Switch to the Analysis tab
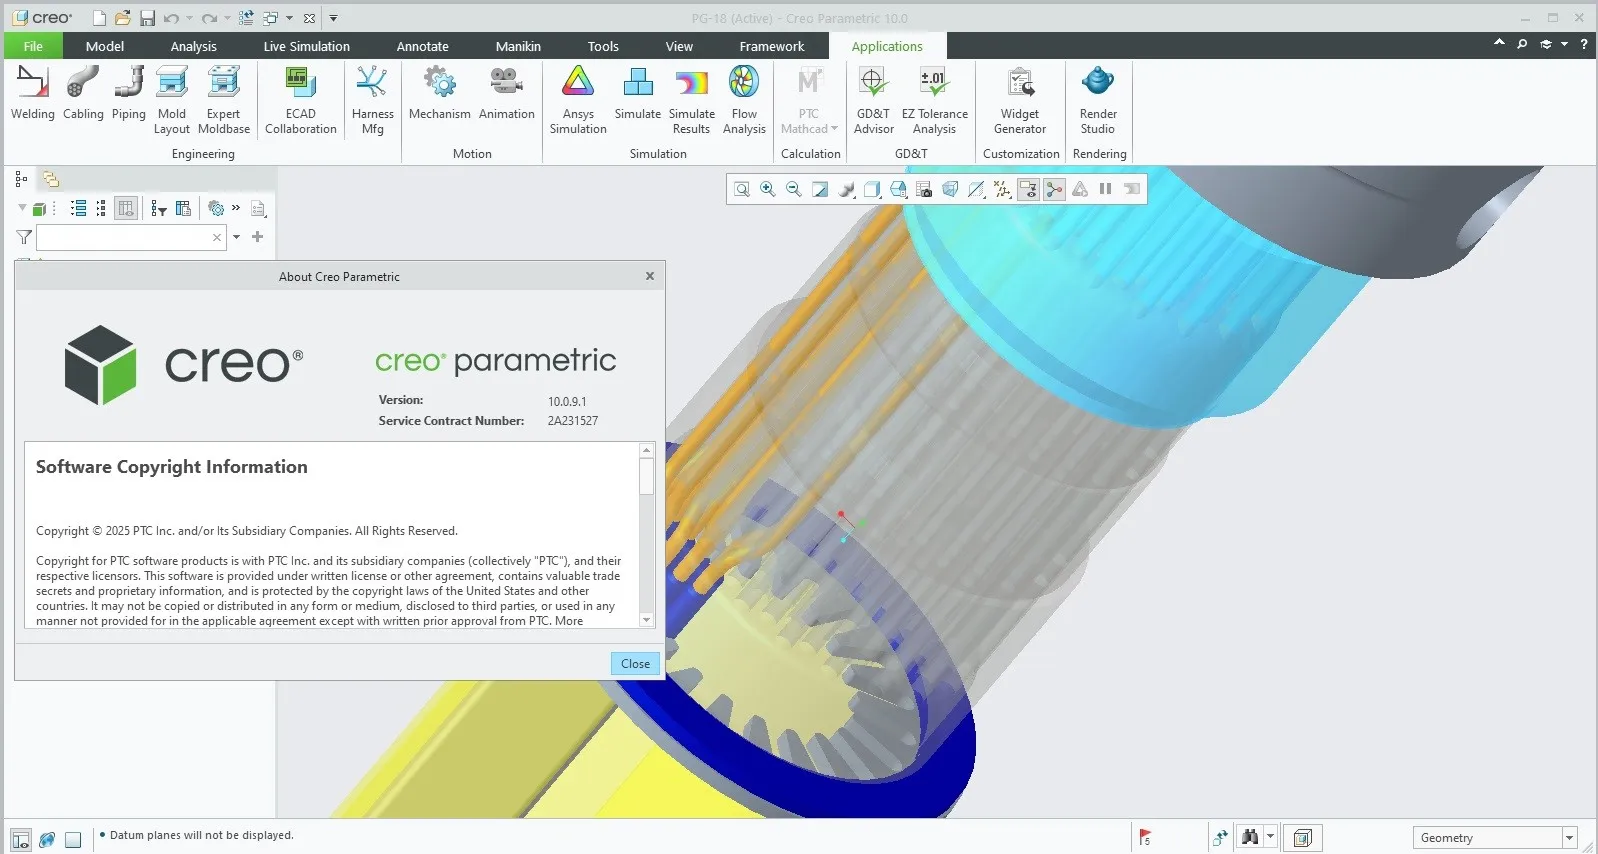This screenshot has height=854, width=1598. [193, 46]
